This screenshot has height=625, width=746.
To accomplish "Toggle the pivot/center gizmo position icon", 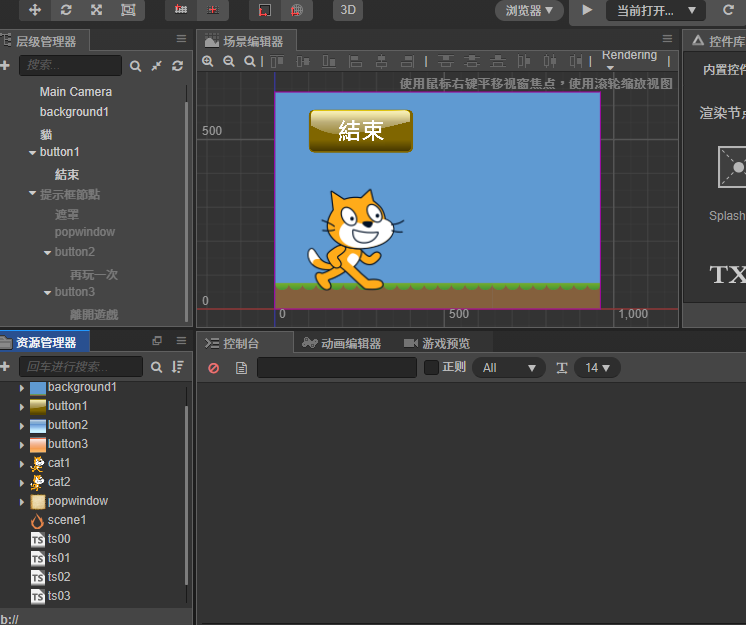I will click(x=181, y=10).
